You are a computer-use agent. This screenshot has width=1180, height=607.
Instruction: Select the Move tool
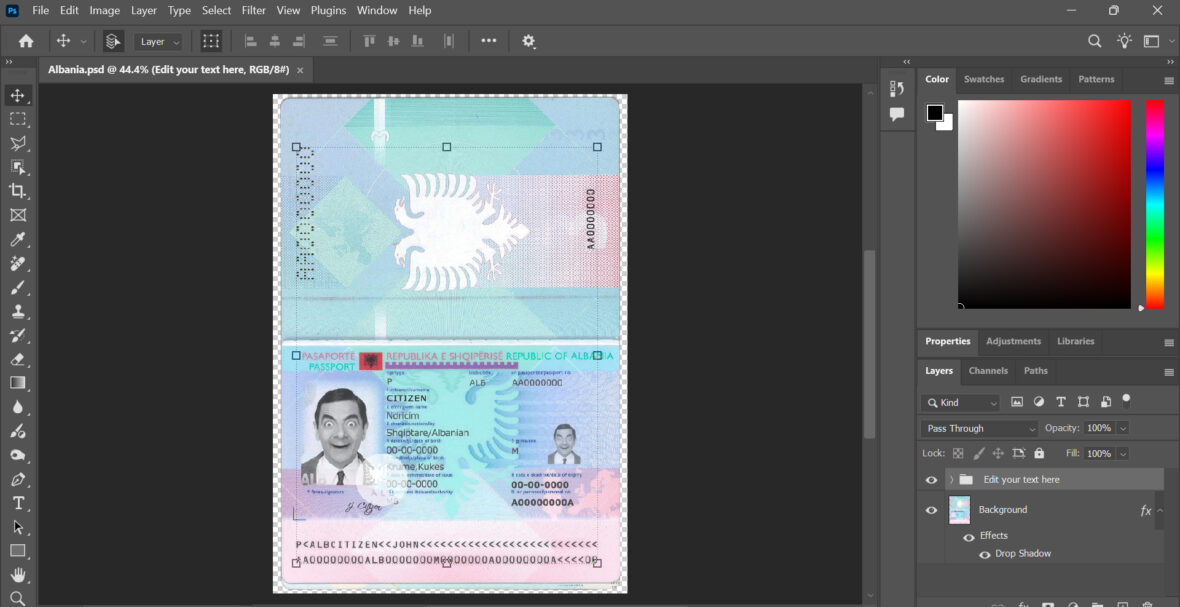point(17,95)
